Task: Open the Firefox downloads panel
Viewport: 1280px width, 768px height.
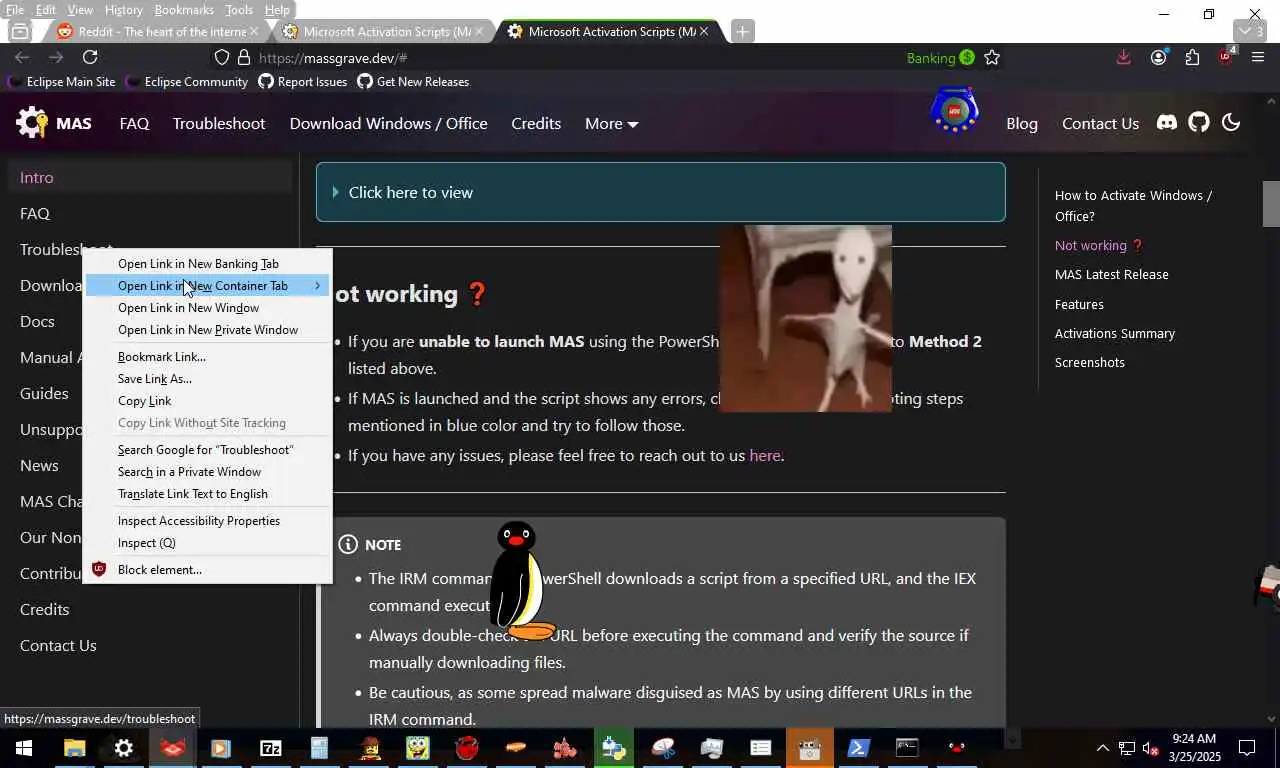Action: 1124,58
